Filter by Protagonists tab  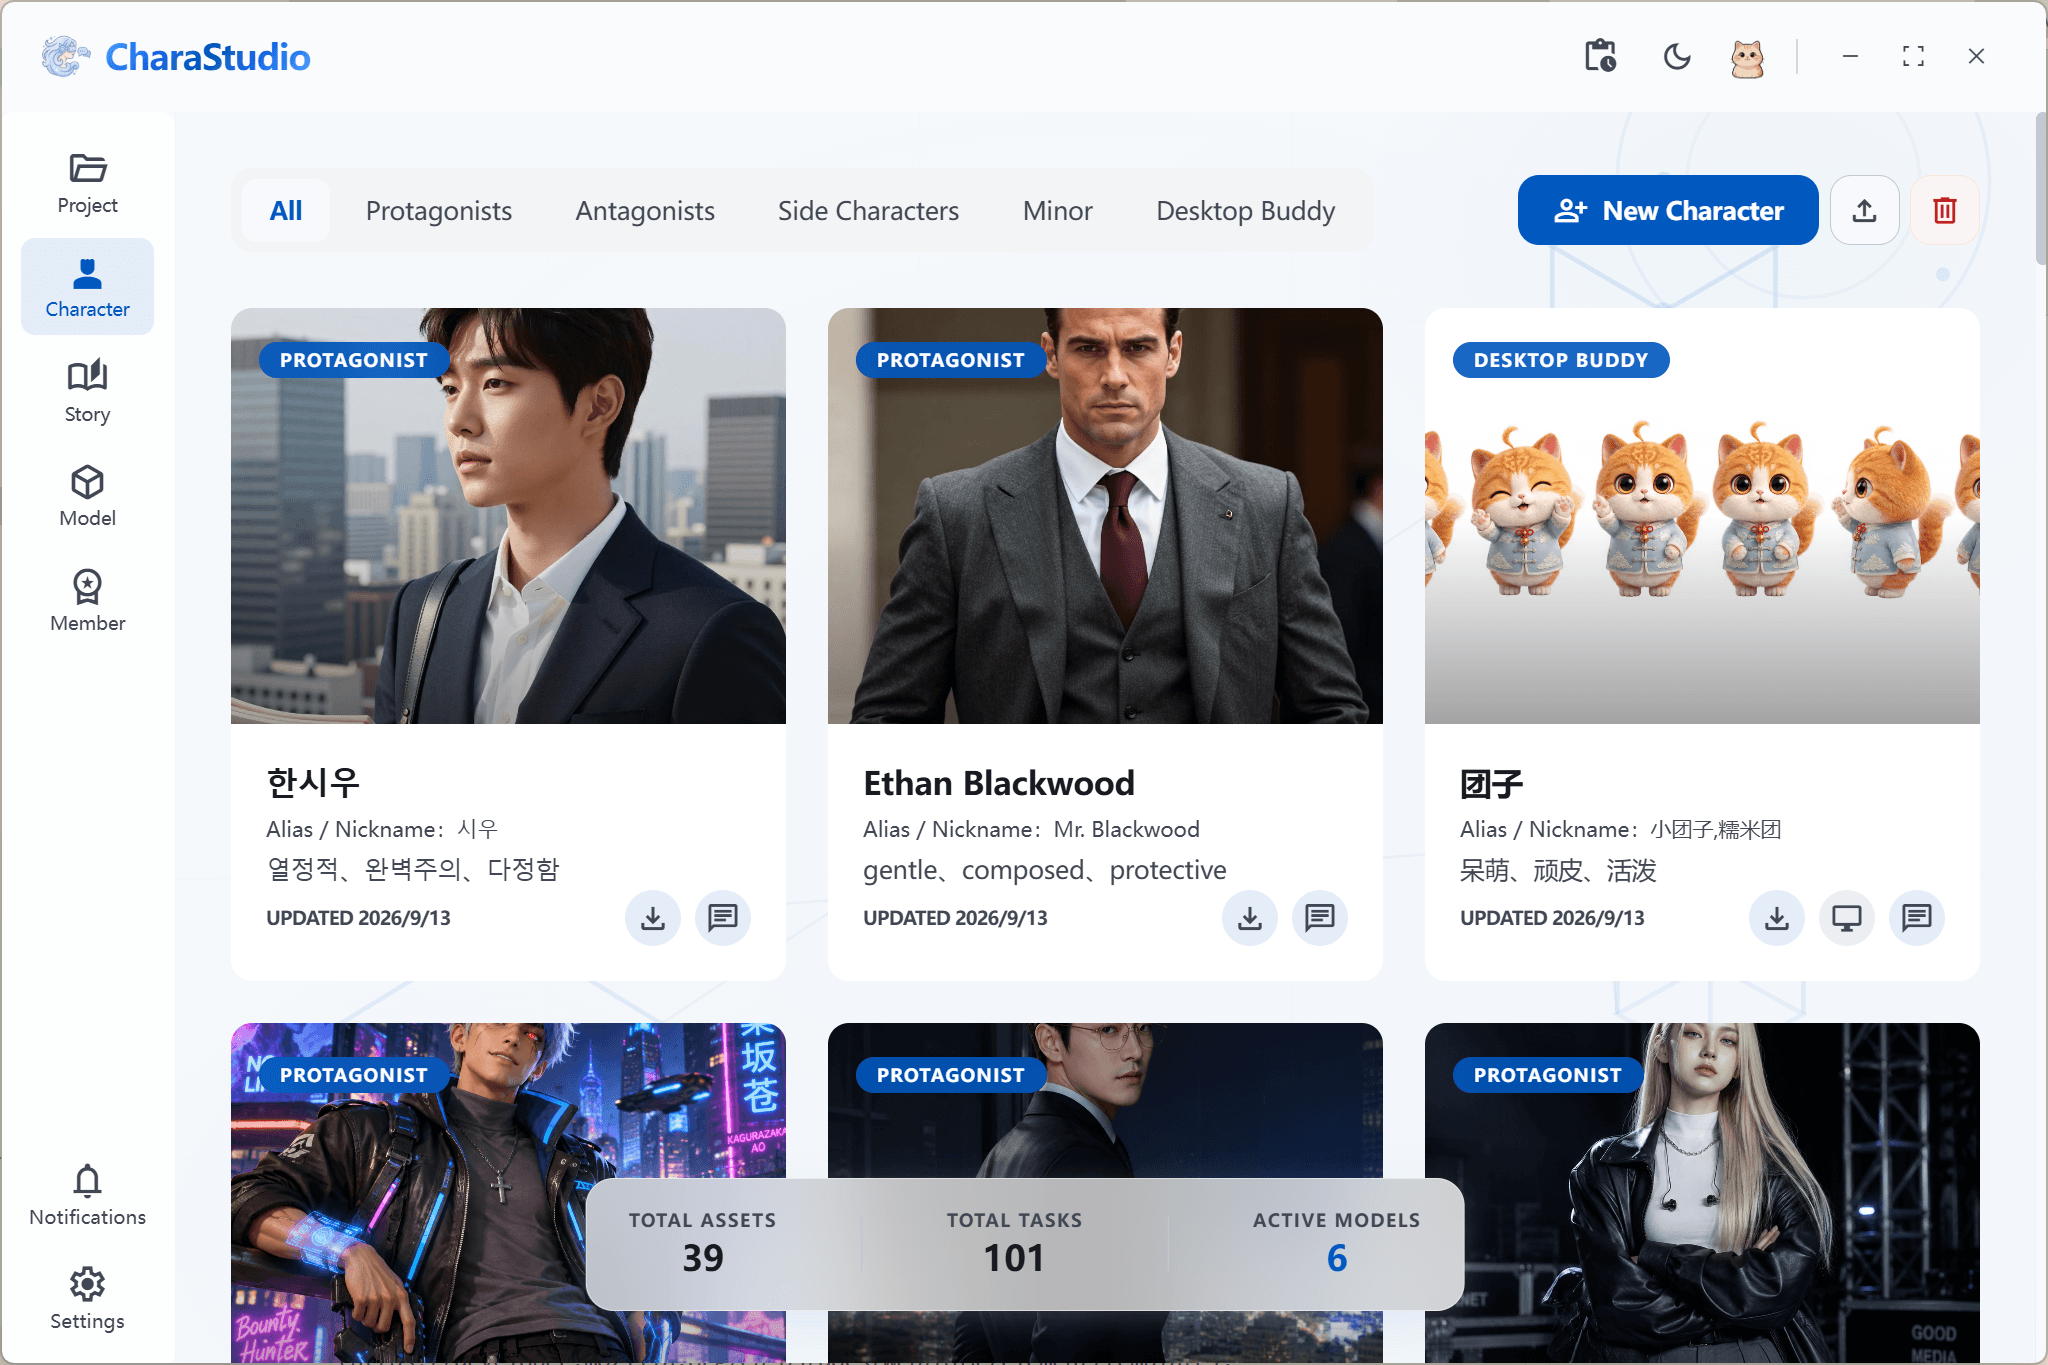click(439, 211)
